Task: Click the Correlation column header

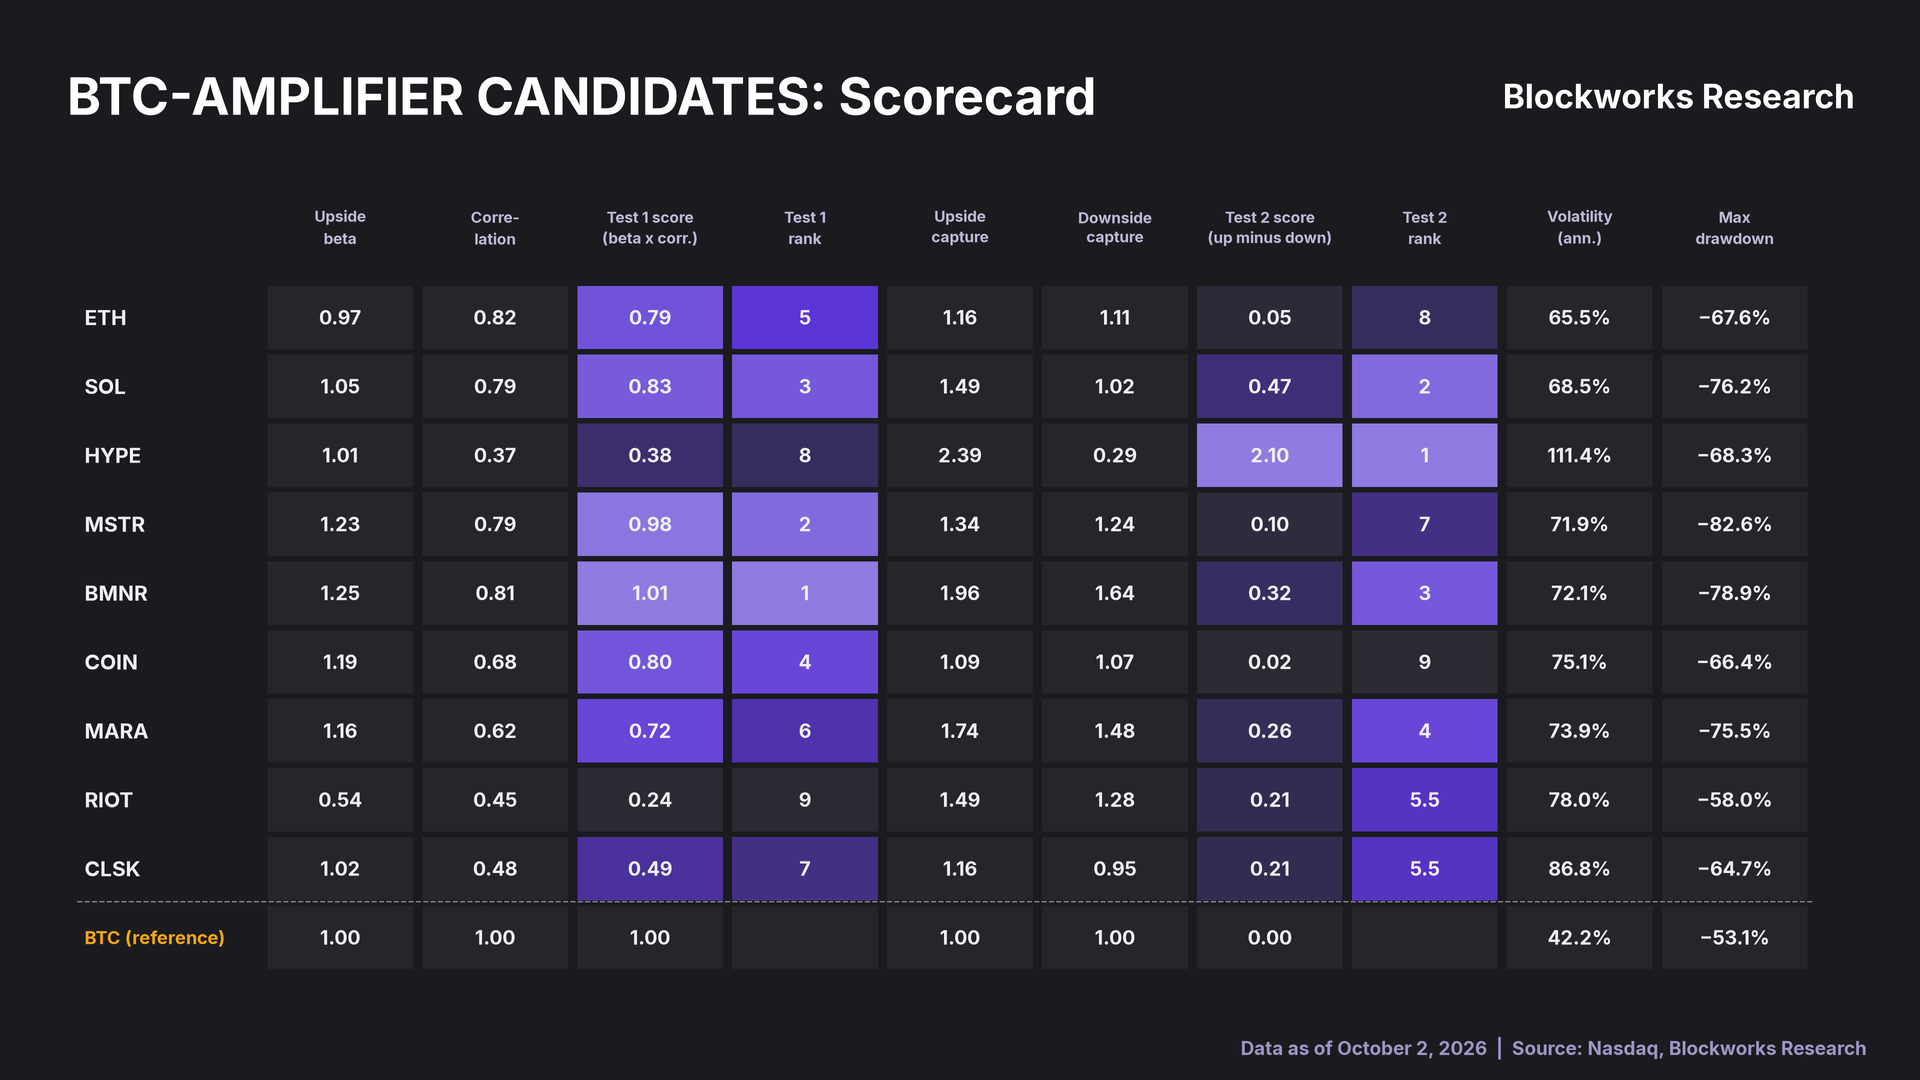Action: [495, 228]
